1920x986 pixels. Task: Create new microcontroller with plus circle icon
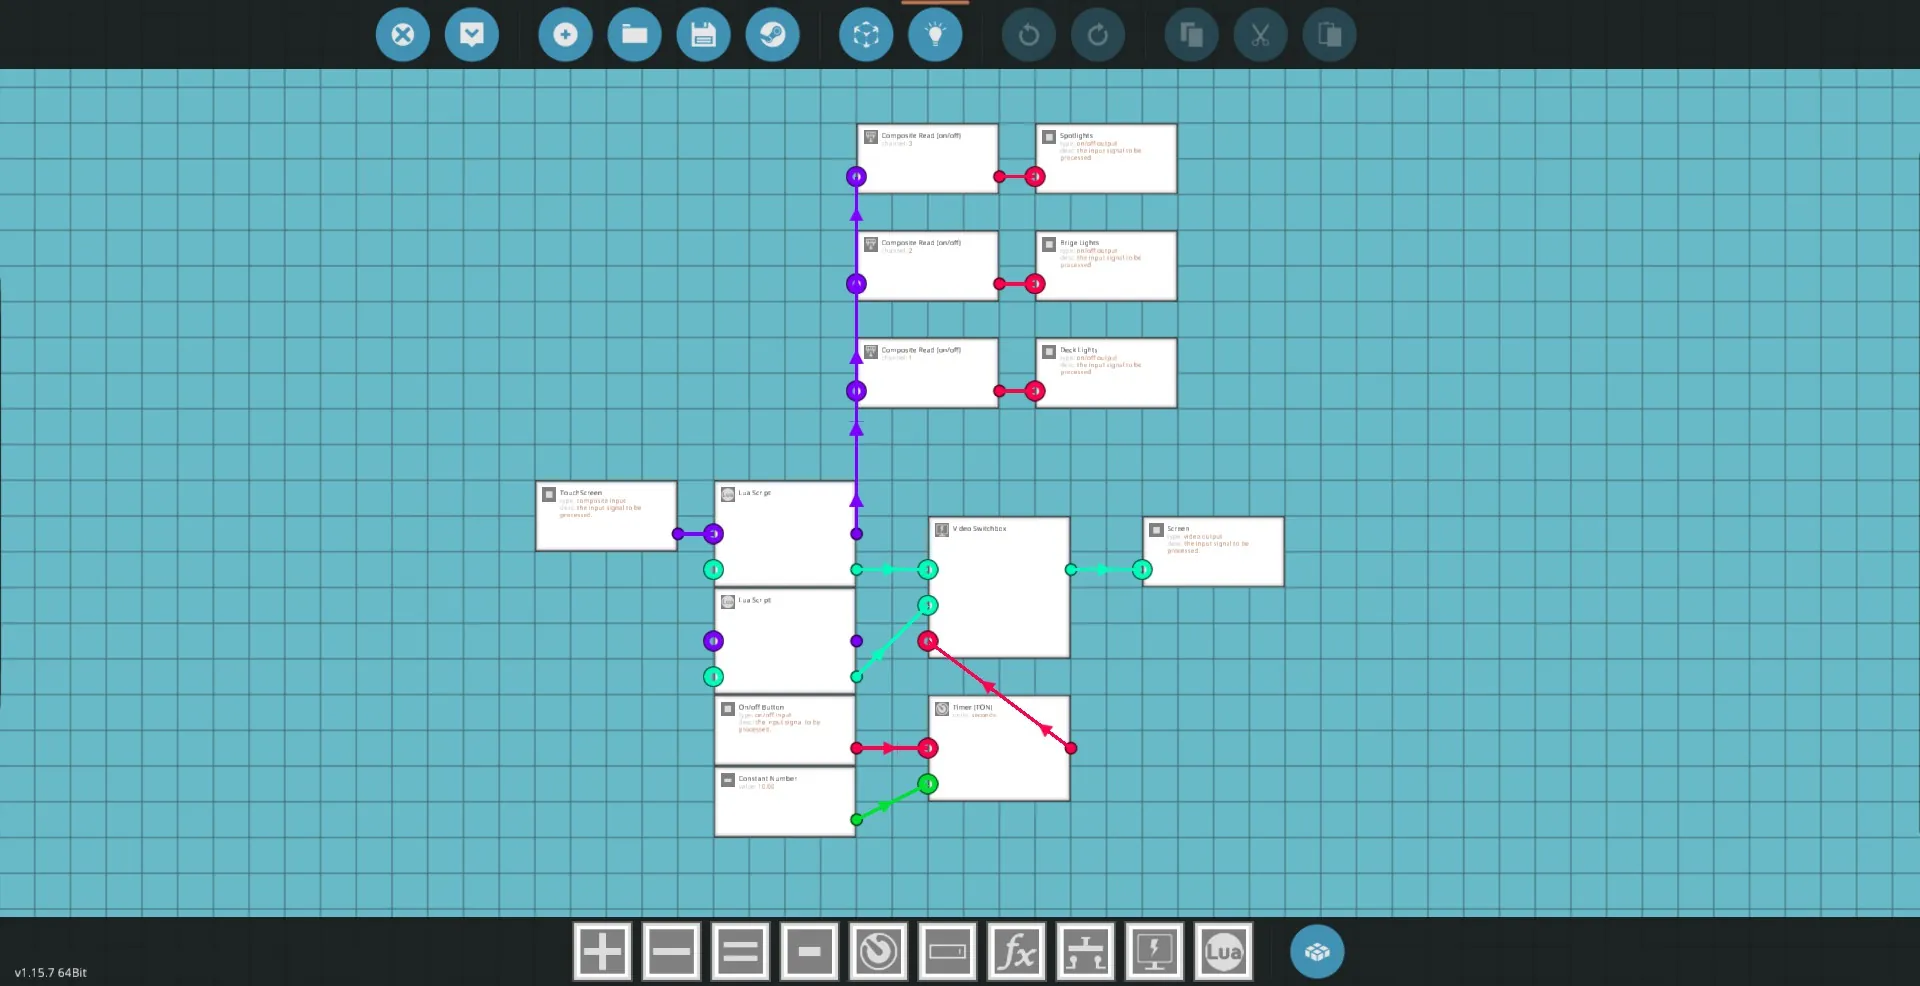point(565,35)
